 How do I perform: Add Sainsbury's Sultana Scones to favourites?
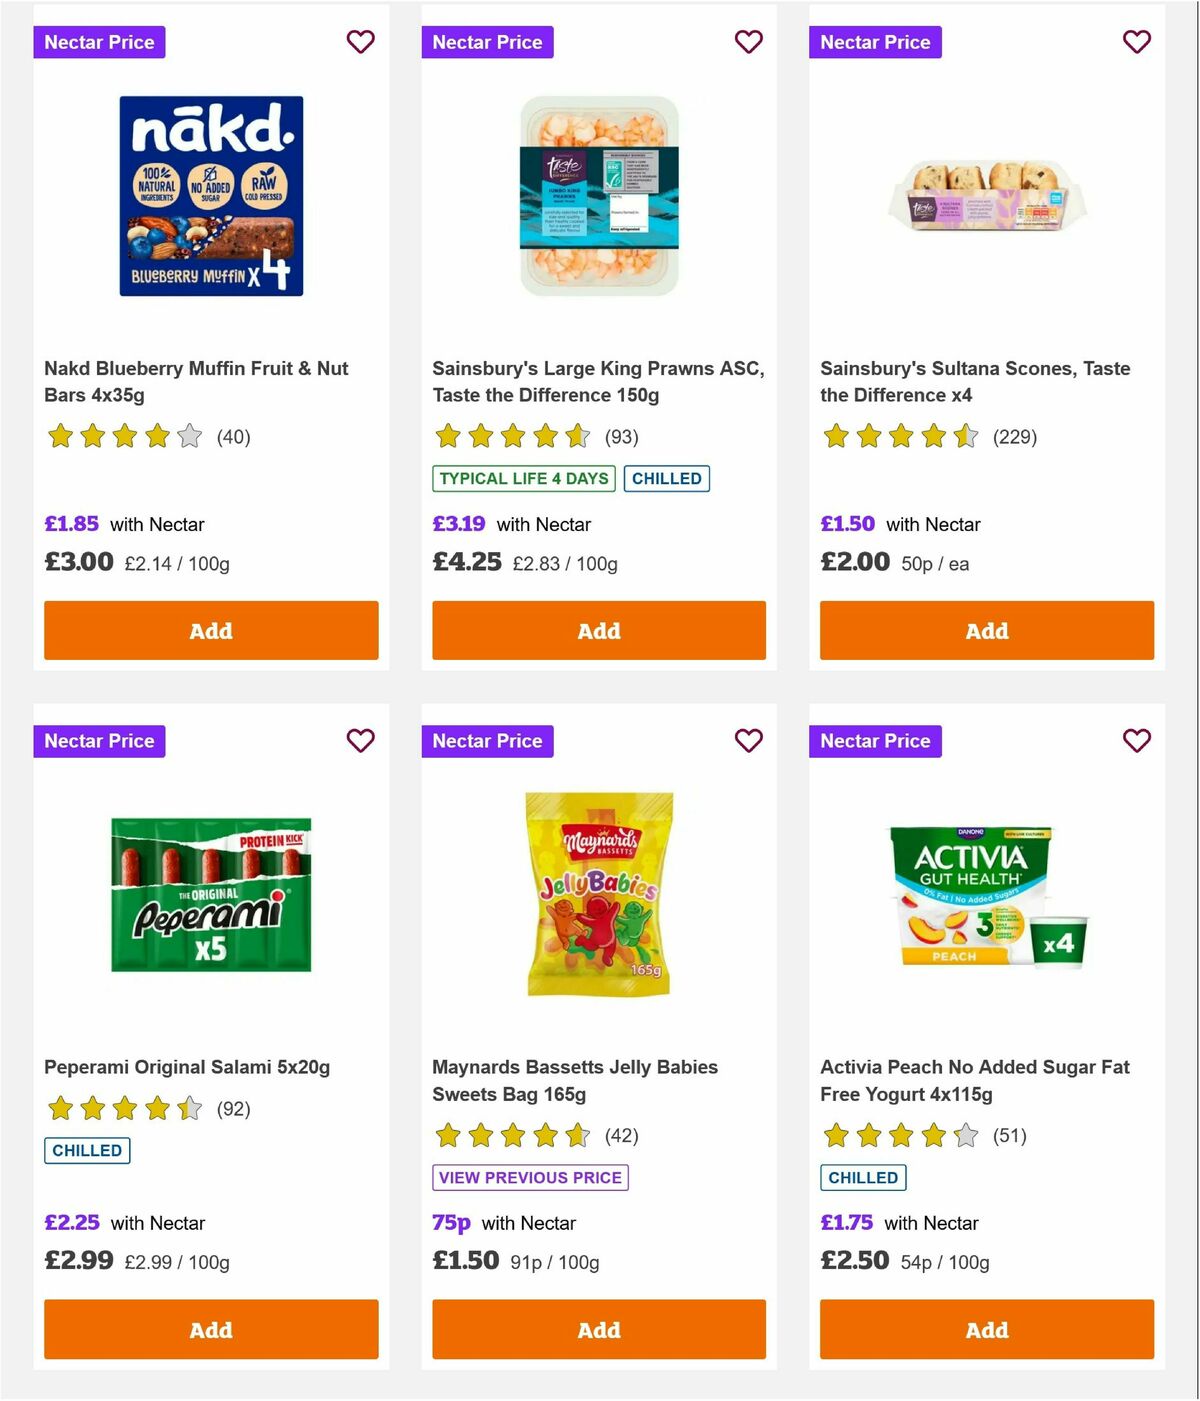point(1136,42)
